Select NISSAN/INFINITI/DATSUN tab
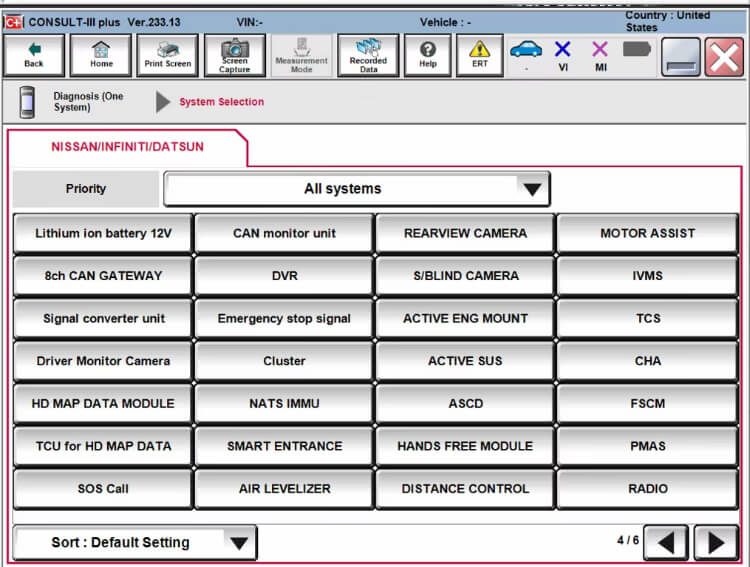750x567 pixels. [127, 146]
